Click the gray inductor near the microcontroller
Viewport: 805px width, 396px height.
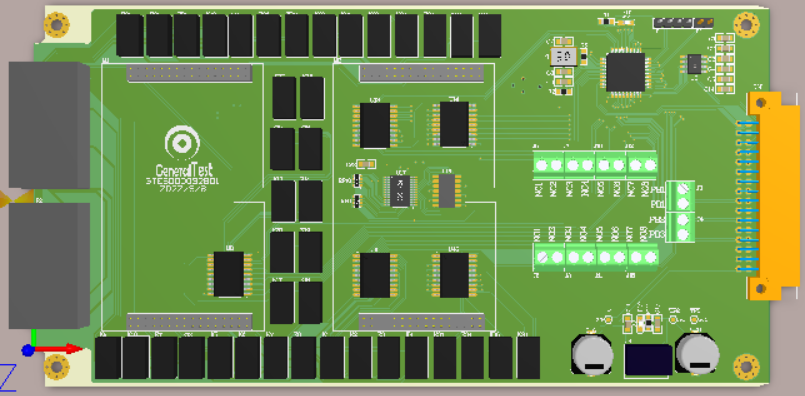click(563, 56)
